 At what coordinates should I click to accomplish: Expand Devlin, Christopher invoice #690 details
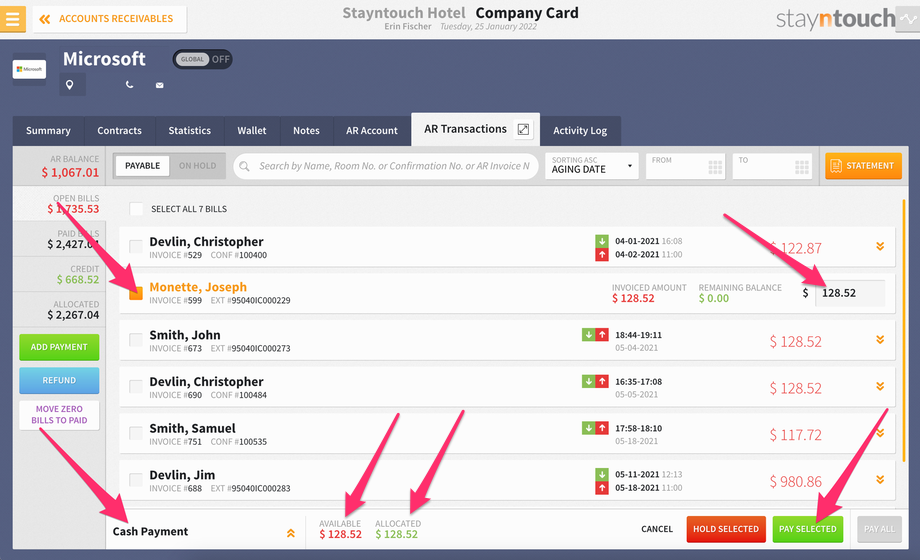coord(880,386)
